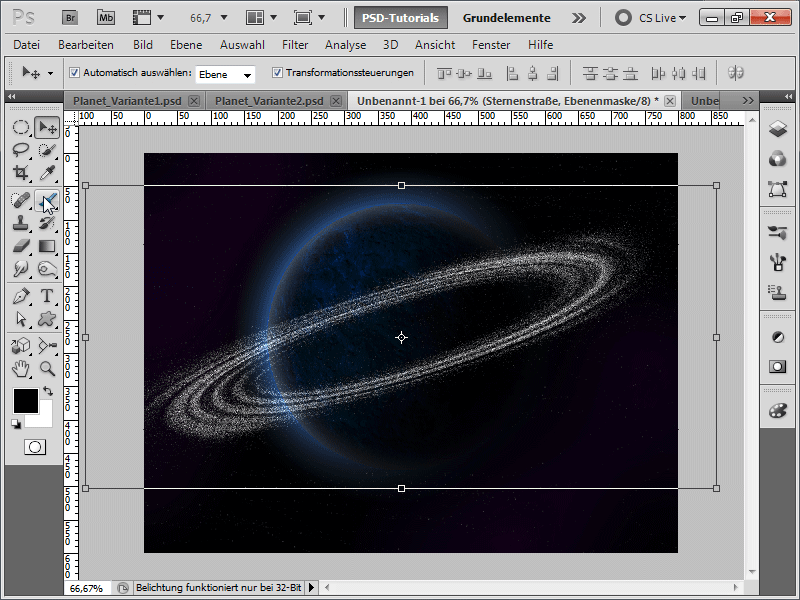The height and width of the screenshot is (600, 800).
Task: Open the Color palette panel icon
Action: click(778, 411)
